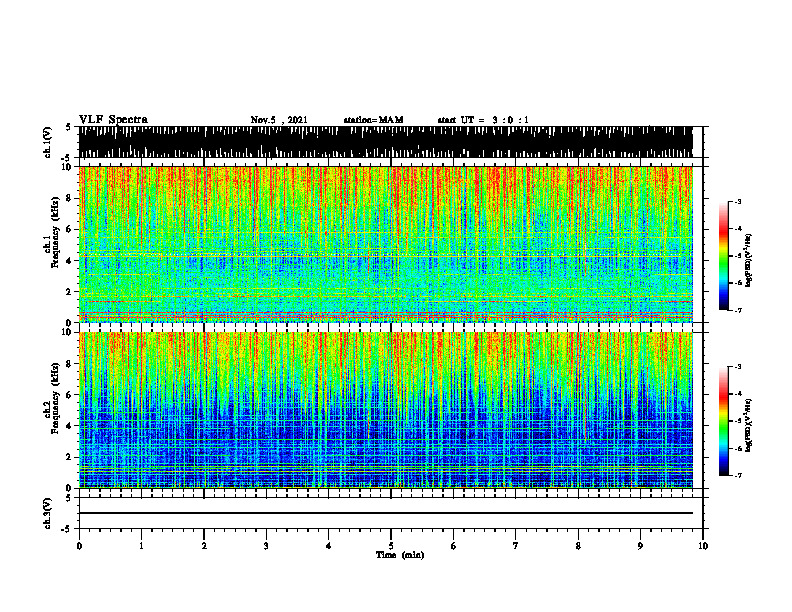The height and width of the screenshot is (612, 792).
Task: Click the "2" kHz tick of ch.1 spectrogram
Action: [x=70, y=292]
